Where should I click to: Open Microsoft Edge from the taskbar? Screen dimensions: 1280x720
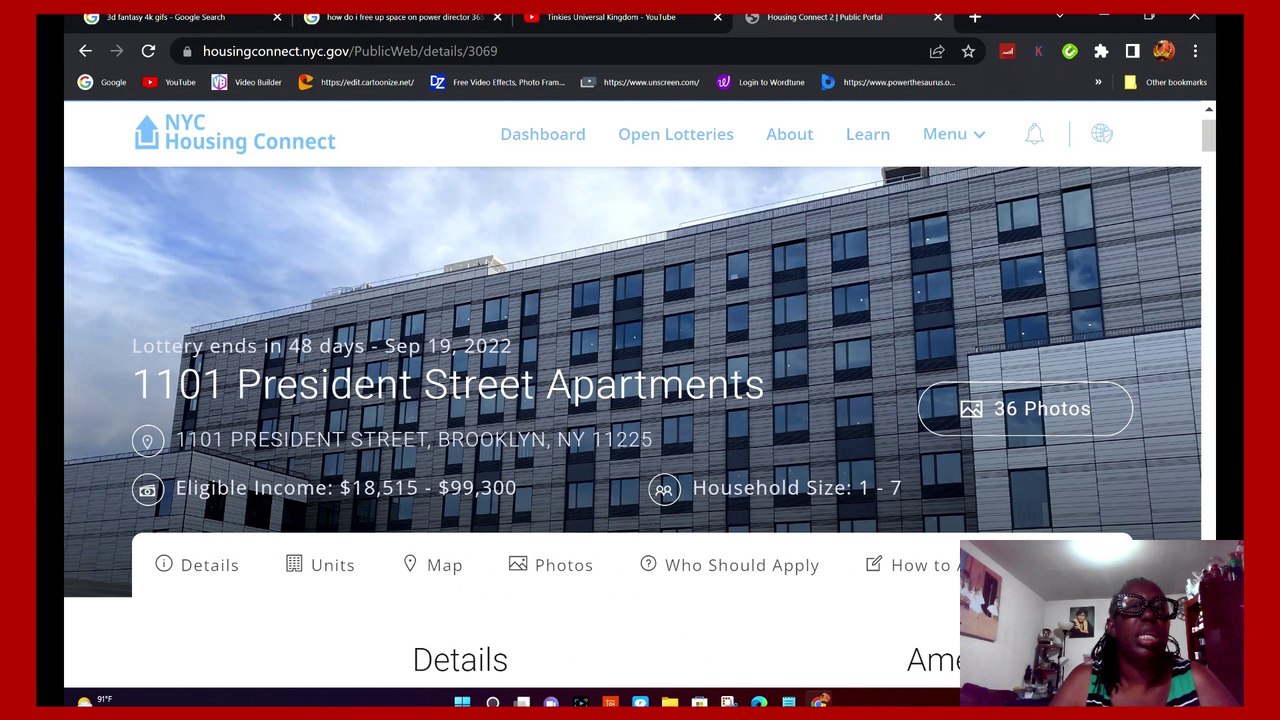[759, 702]
